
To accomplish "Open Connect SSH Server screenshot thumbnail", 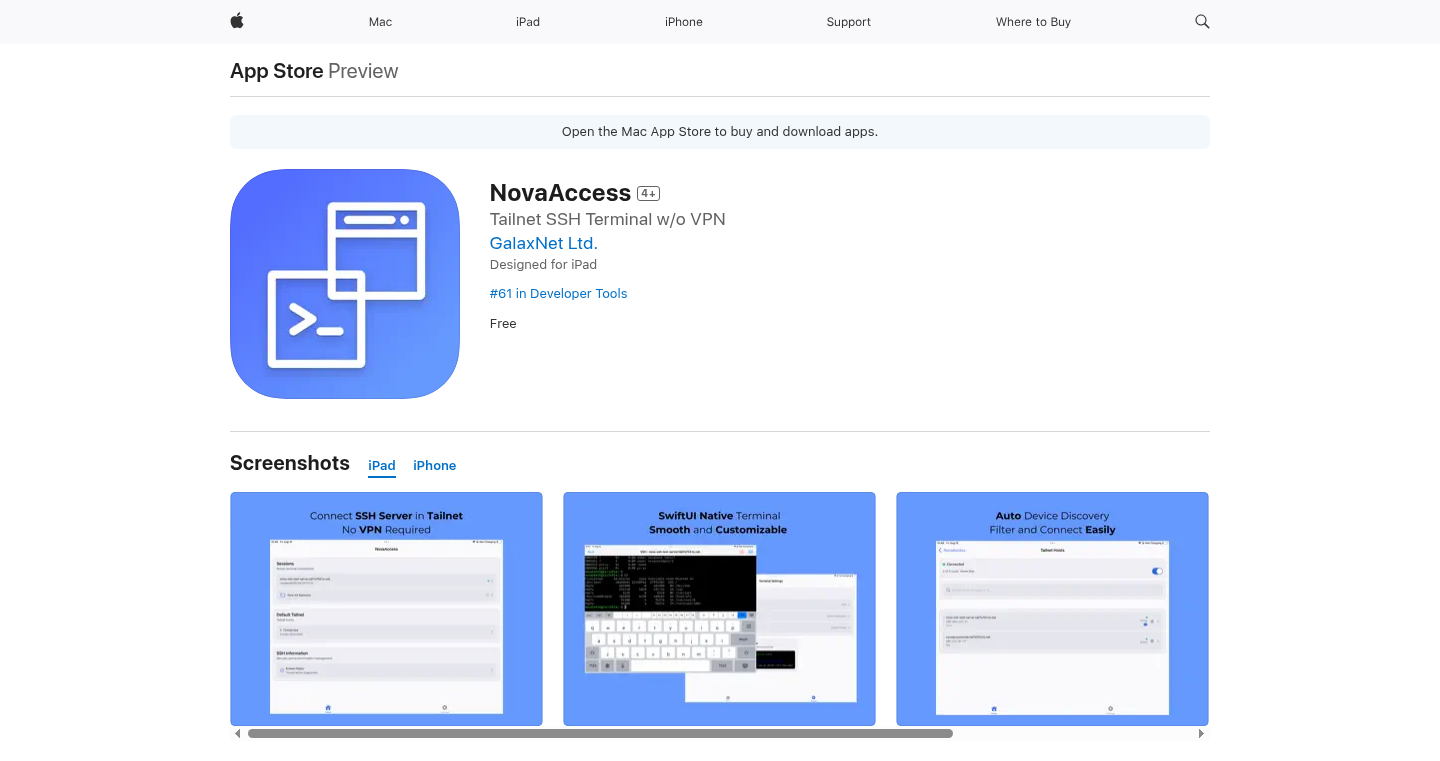I will pos(386,609).
